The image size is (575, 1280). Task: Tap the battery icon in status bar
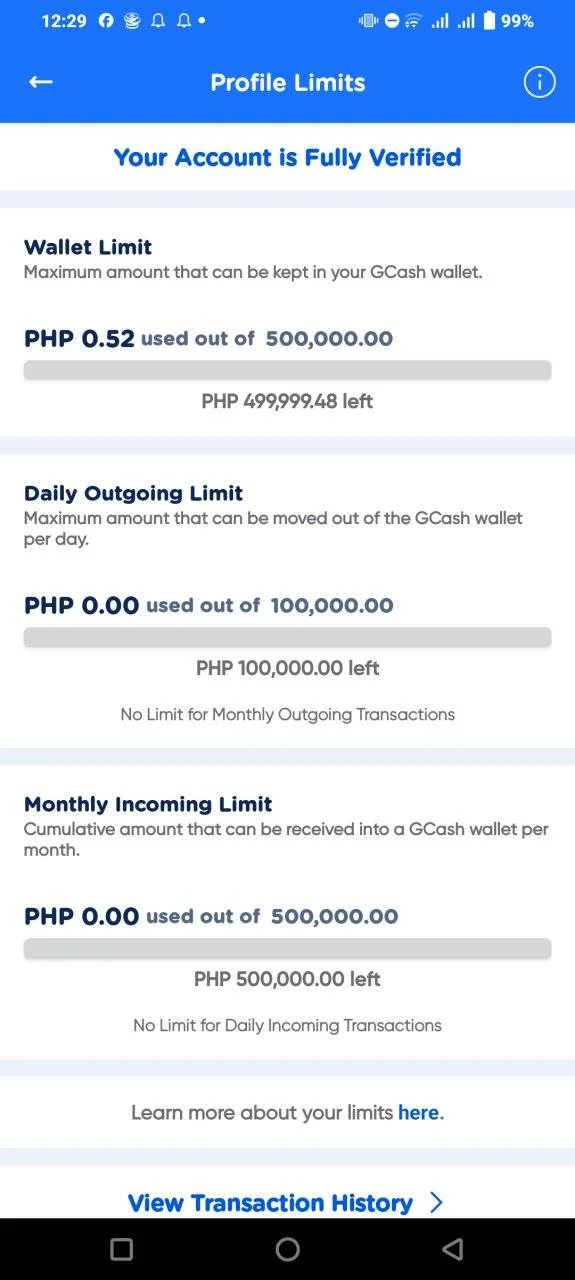coord(489,21)
